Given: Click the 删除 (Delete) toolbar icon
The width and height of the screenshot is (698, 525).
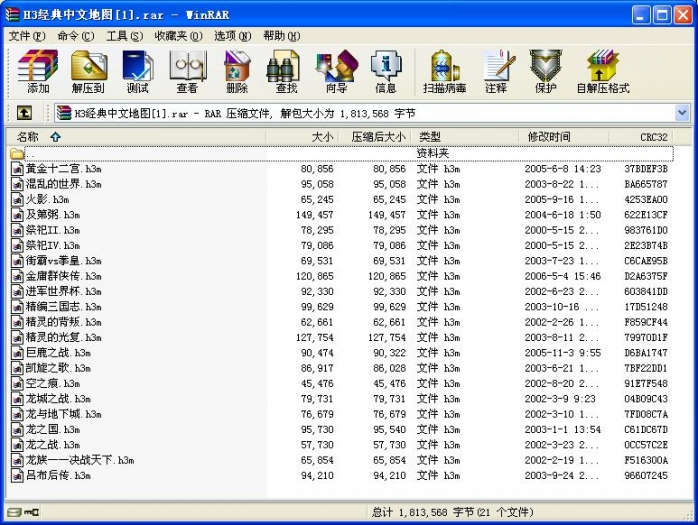Looking at the screenshot, I should pos(236,72).
